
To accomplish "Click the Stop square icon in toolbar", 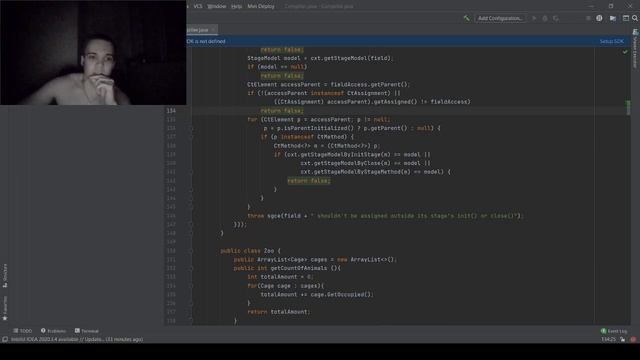I will pyautogui.click(x=588, y=18).
